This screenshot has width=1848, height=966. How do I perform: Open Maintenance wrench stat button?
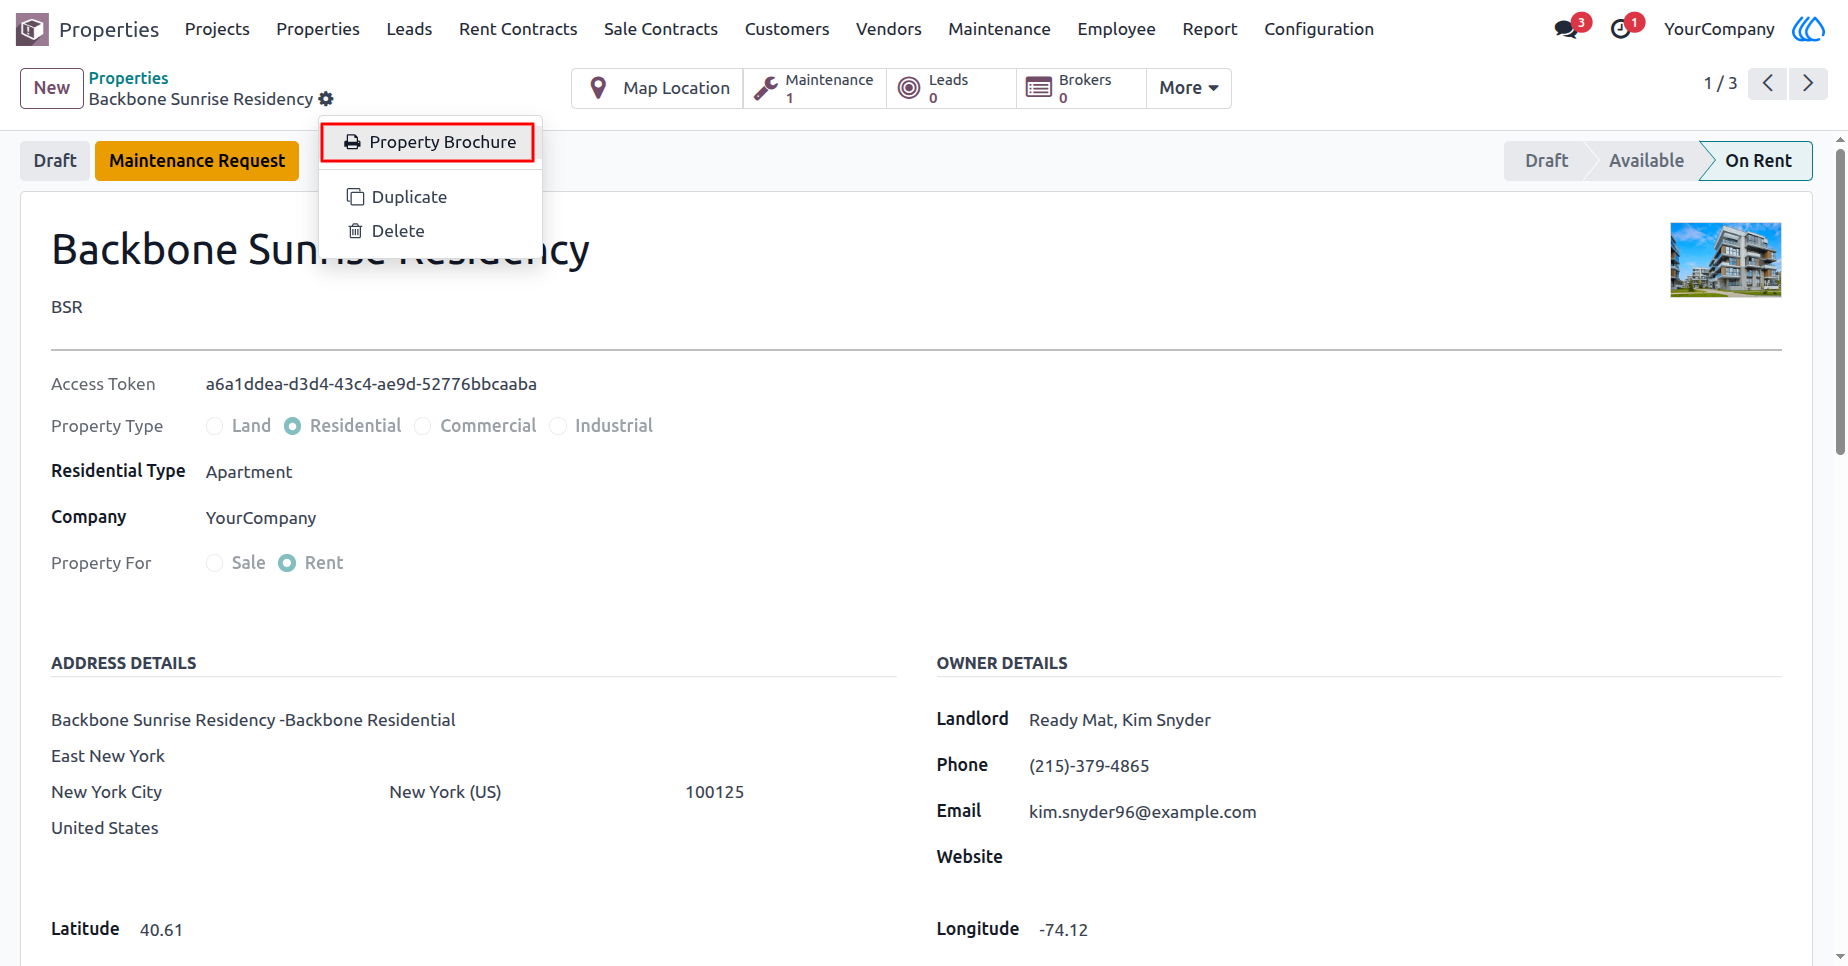click(x=815, y=88)
